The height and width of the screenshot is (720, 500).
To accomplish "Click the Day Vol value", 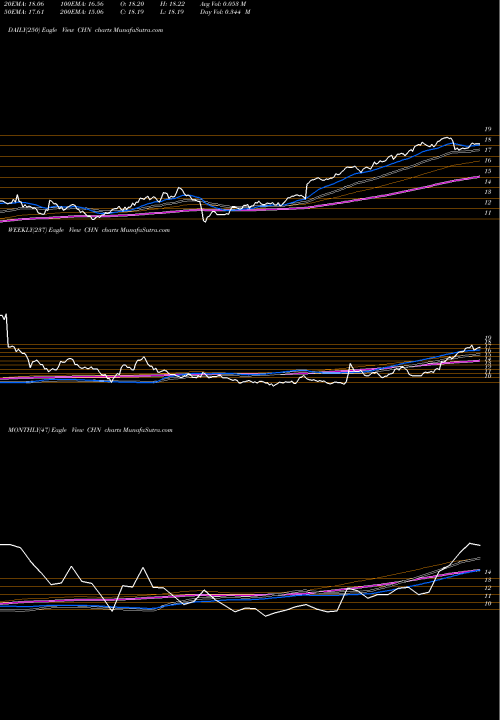I will tap(225, 12).
